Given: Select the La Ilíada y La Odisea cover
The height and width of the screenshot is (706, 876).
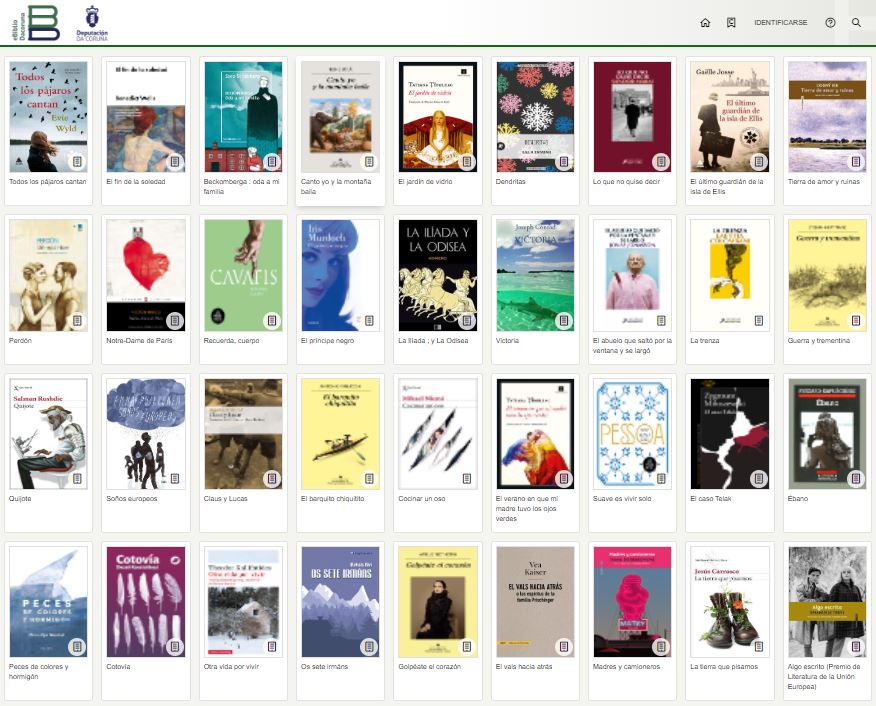Looking at the screenshot, I should [x=437, y=275].
